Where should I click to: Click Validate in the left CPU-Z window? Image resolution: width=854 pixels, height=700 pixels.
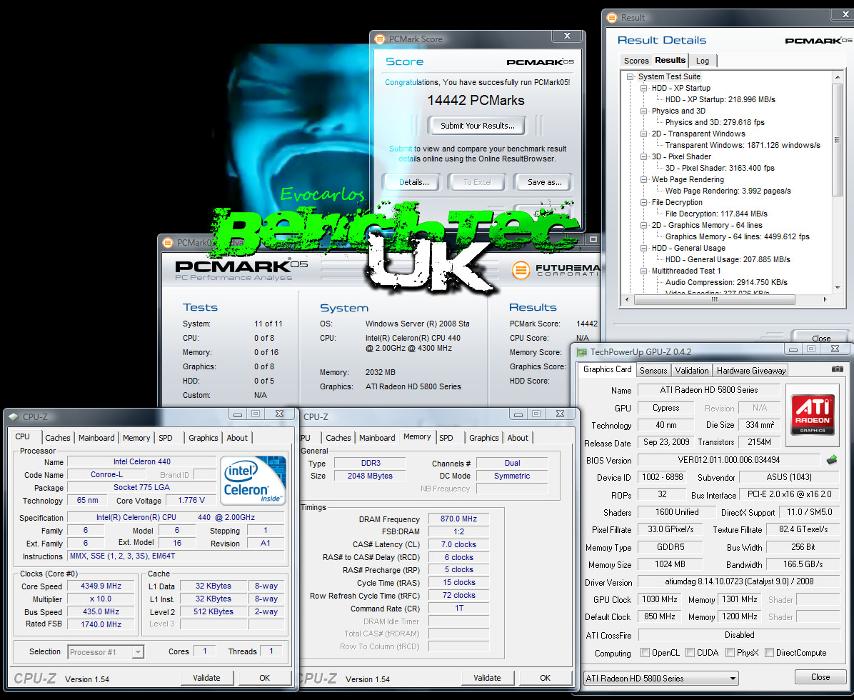206,678
